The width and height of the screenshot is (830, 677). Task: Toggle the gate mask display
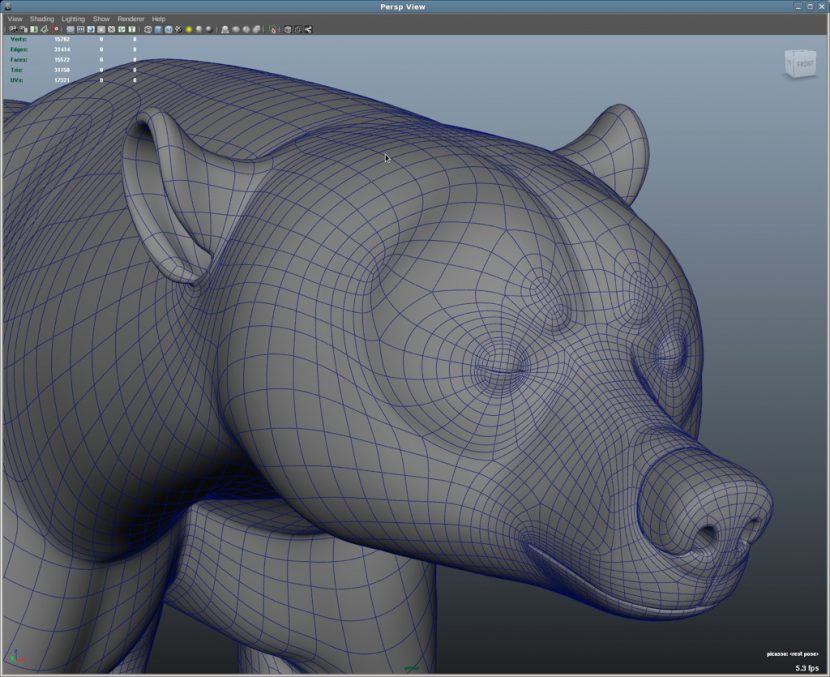coord(101,31)
